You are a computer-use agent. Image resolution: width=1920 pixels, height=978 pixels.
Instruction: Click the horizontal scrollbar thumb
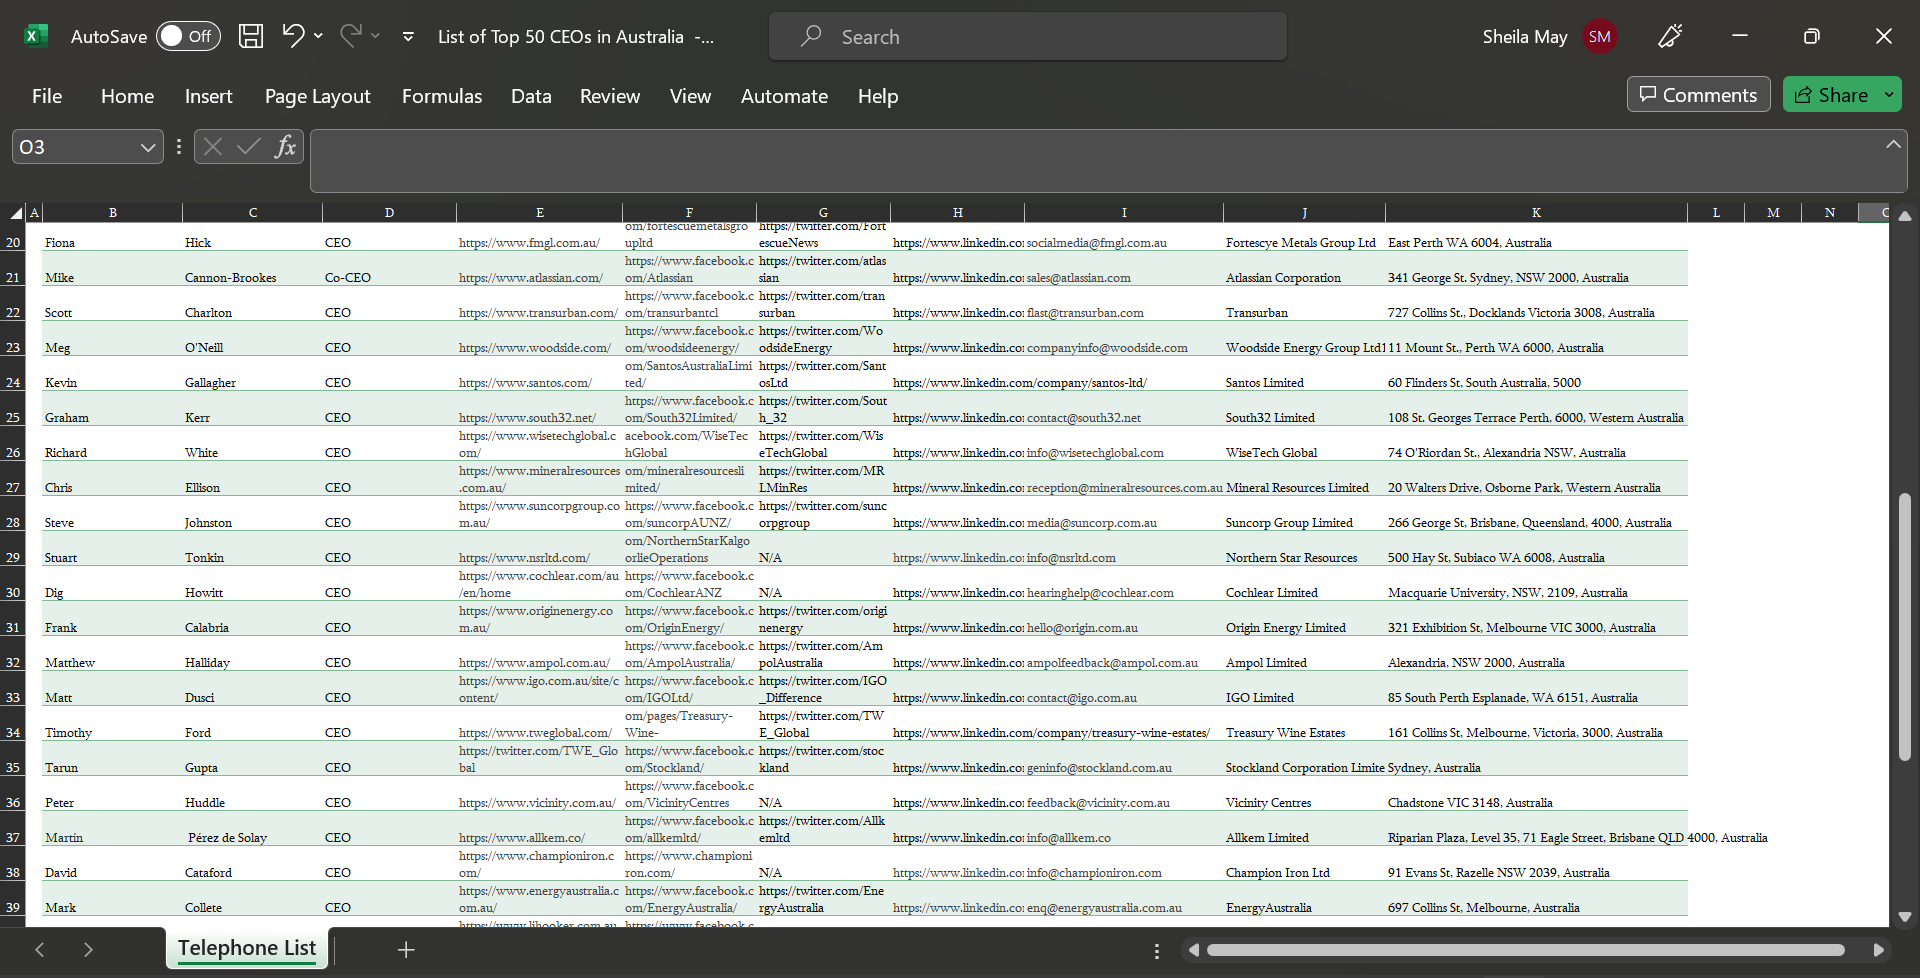click(x=1525, y=950)
